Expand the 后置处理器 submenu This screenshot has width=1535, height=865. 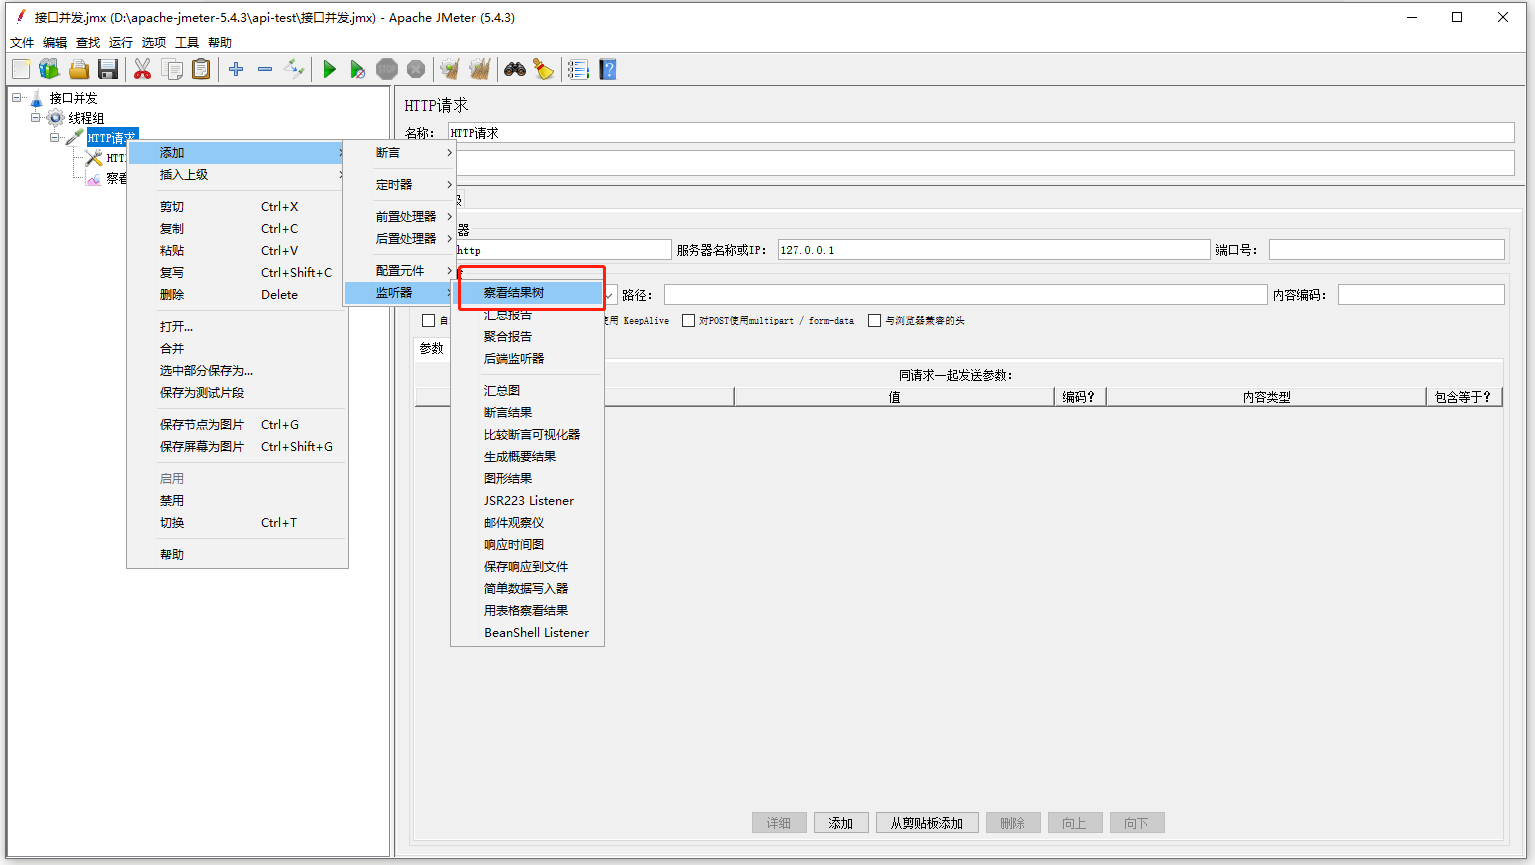click(x=400, y=238)
